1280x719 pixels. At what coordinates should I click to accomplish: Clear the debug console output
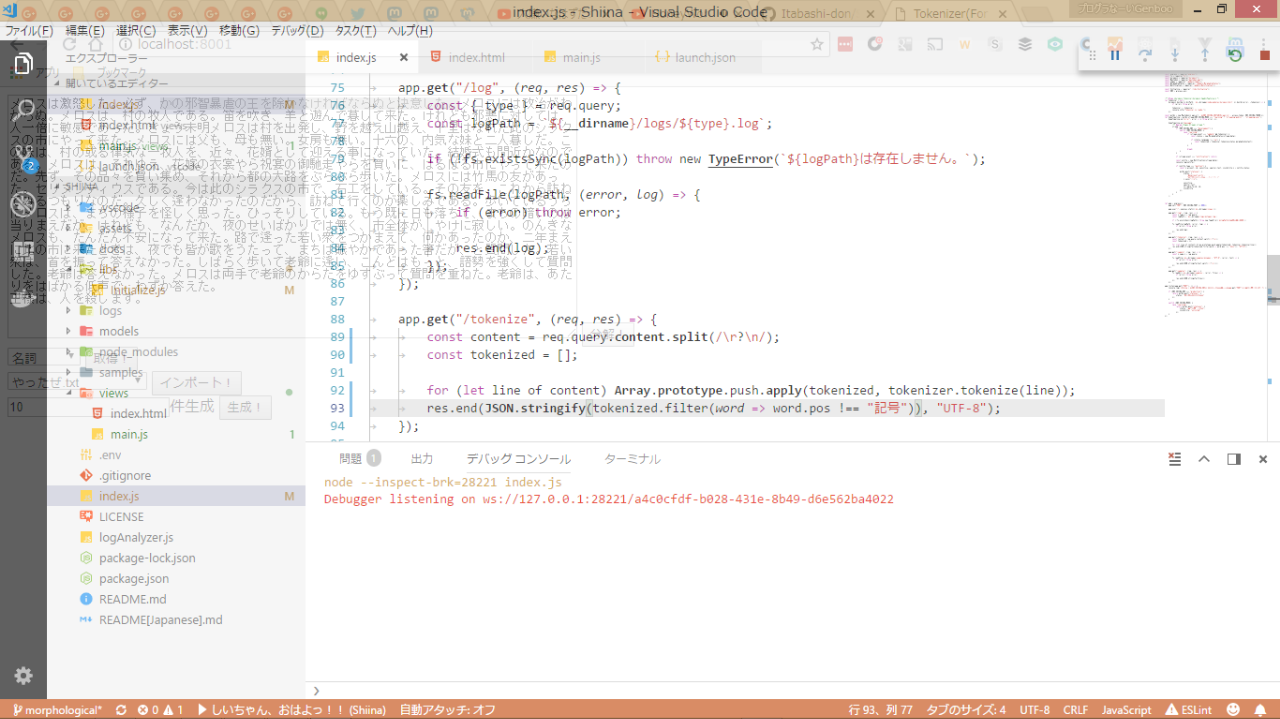[1175, 459]
